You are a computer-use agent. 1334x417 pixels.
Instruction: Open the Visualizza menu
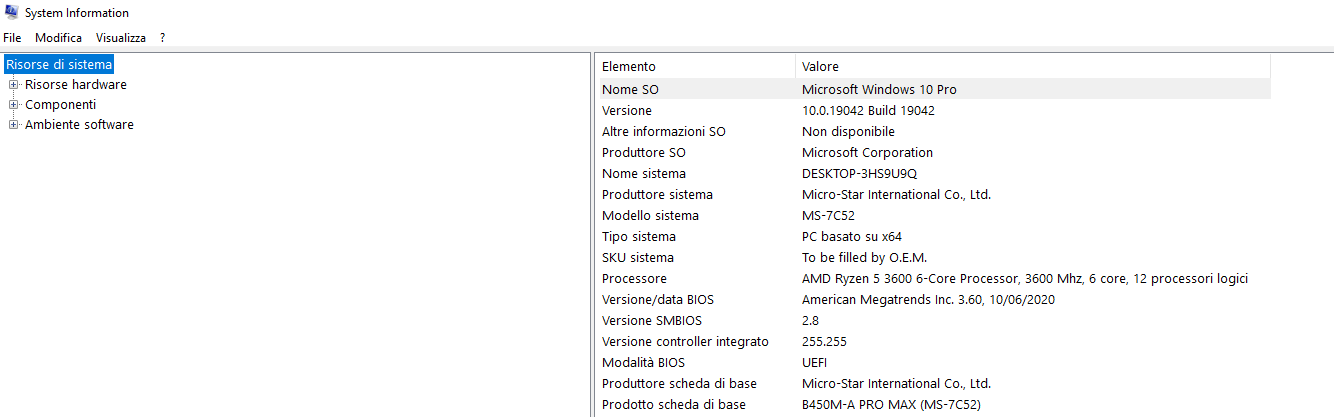pyautogui.click(x=120, y=37)
